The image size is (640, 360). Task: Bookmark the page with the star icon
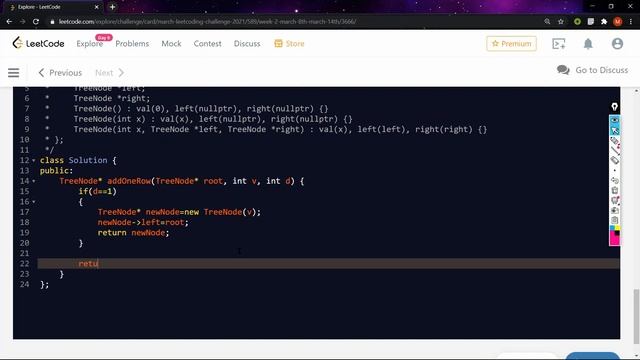pyautogui.click(x=561, y=22)
